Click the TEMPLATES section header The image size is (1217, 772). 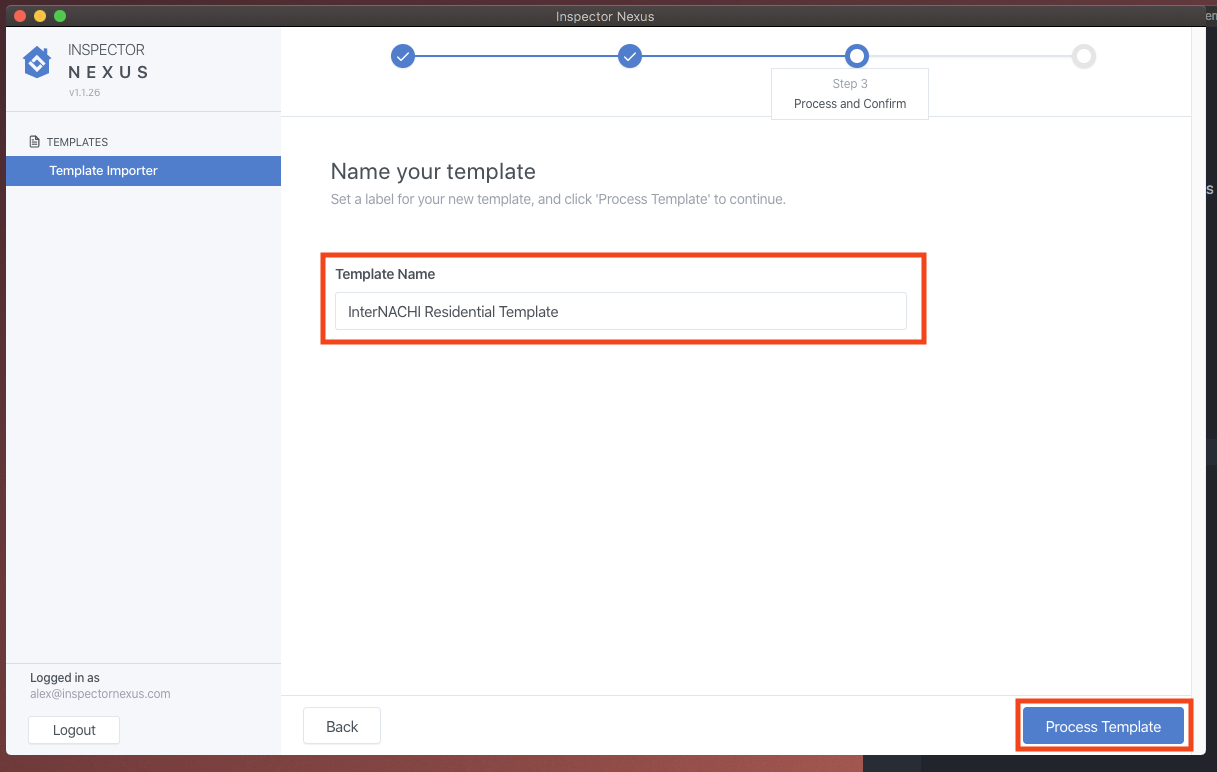click(77, 142)
